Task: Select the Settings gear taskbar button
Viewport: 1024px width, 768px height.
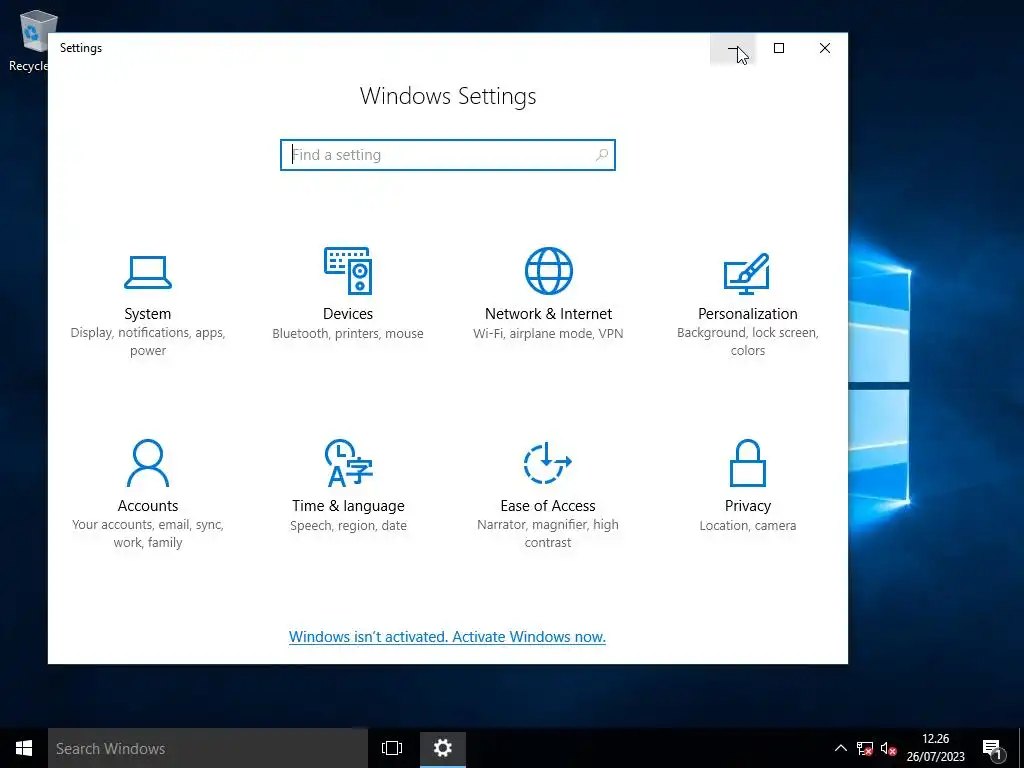Action: (x=443, y=748)
